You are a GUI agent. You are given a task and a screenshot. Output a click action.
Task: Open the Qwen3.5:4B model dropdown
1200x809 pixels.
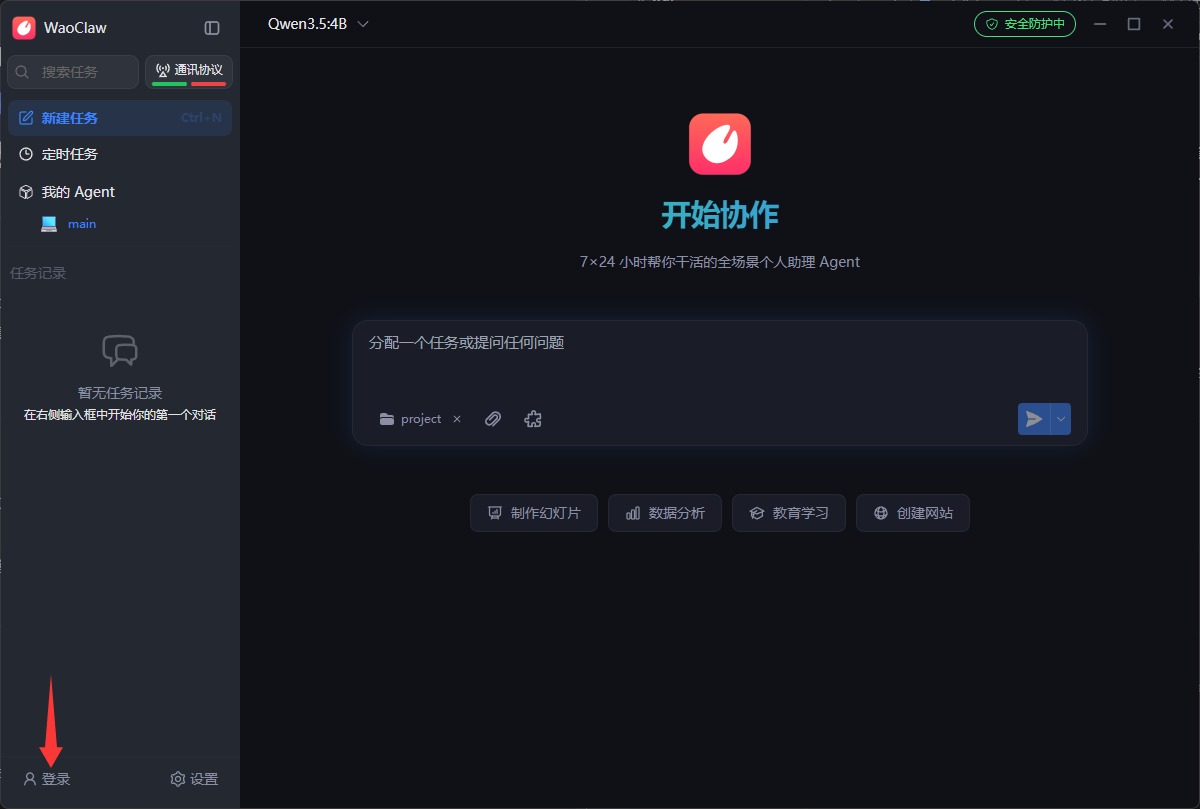pyautogui.click(x=318, y=24)
